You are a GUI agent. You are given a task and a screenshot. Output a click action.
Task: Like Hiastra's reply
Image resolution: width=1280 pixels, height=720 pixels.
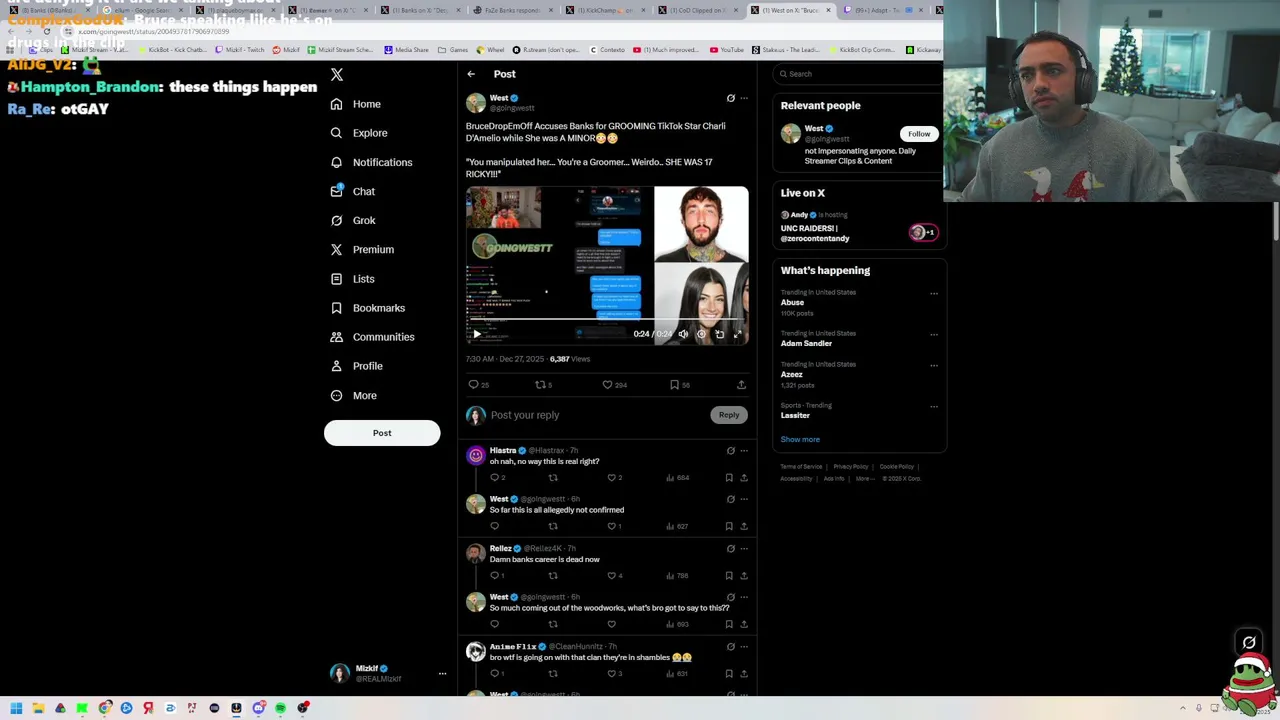(616, 478)
